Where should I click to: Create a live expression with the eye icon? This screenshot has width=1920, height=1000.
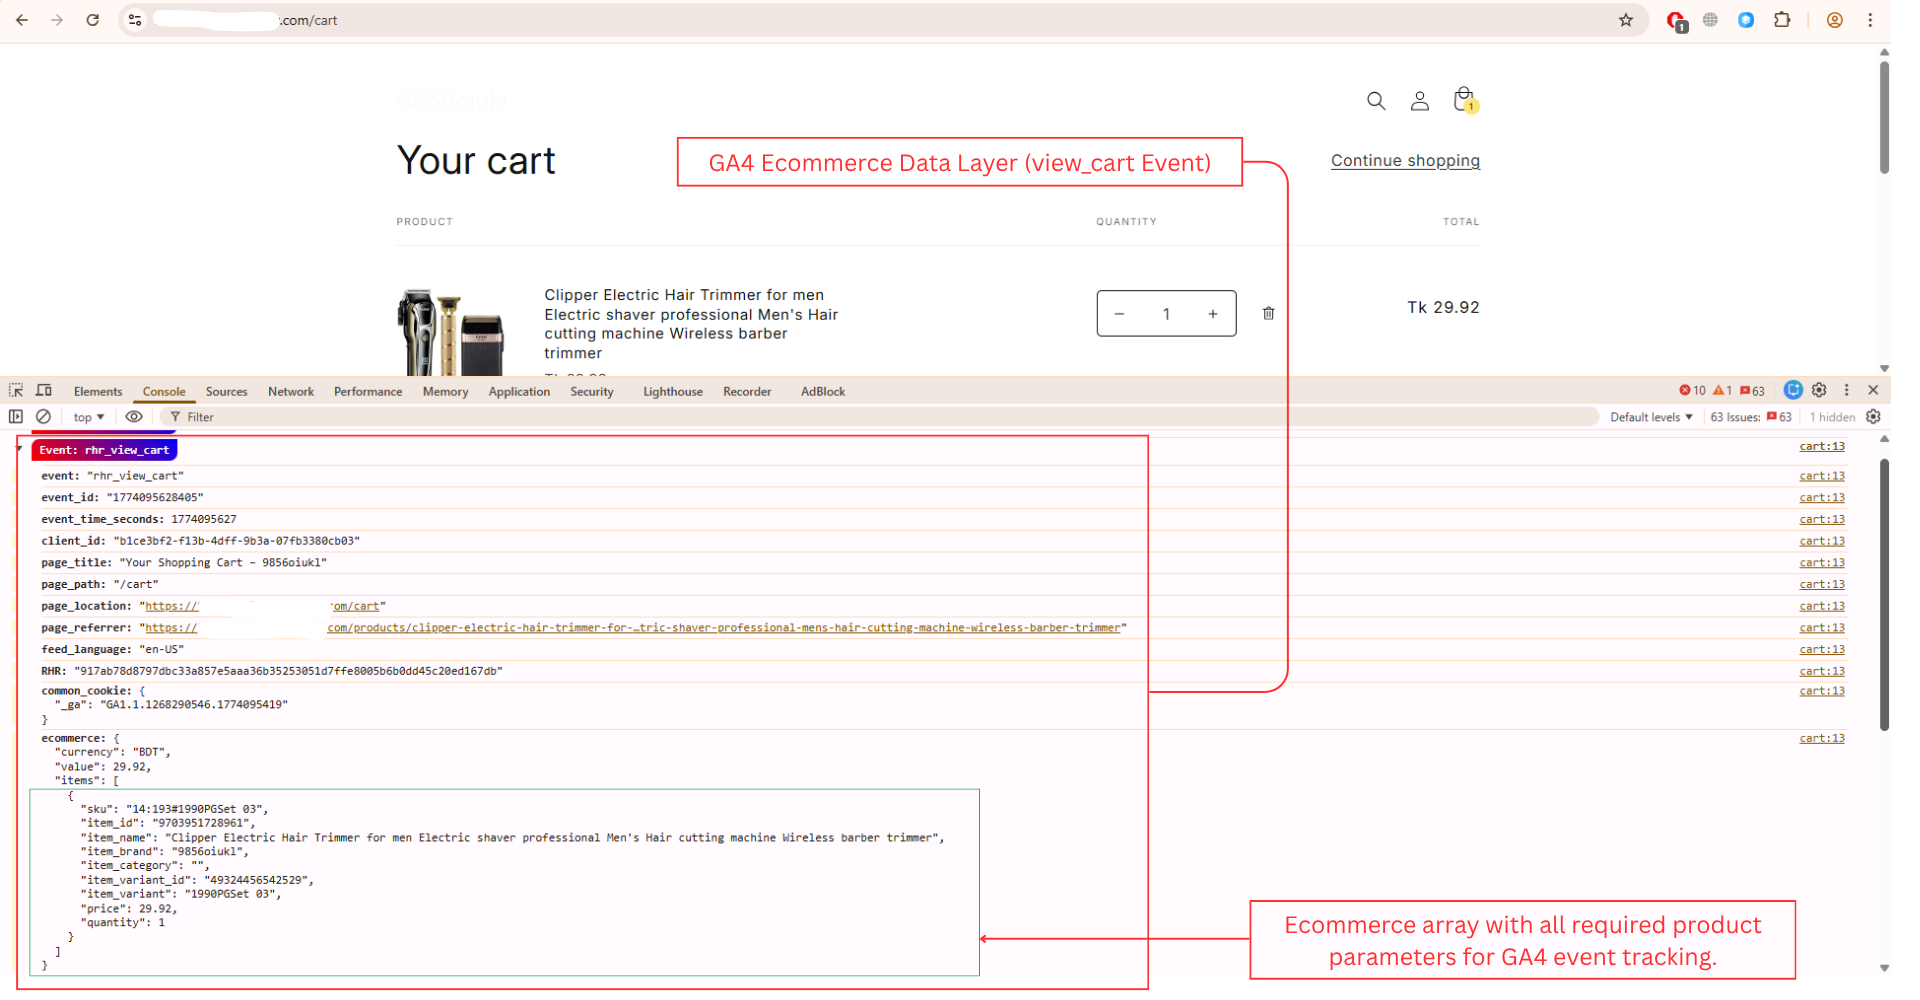coord(134,417)
